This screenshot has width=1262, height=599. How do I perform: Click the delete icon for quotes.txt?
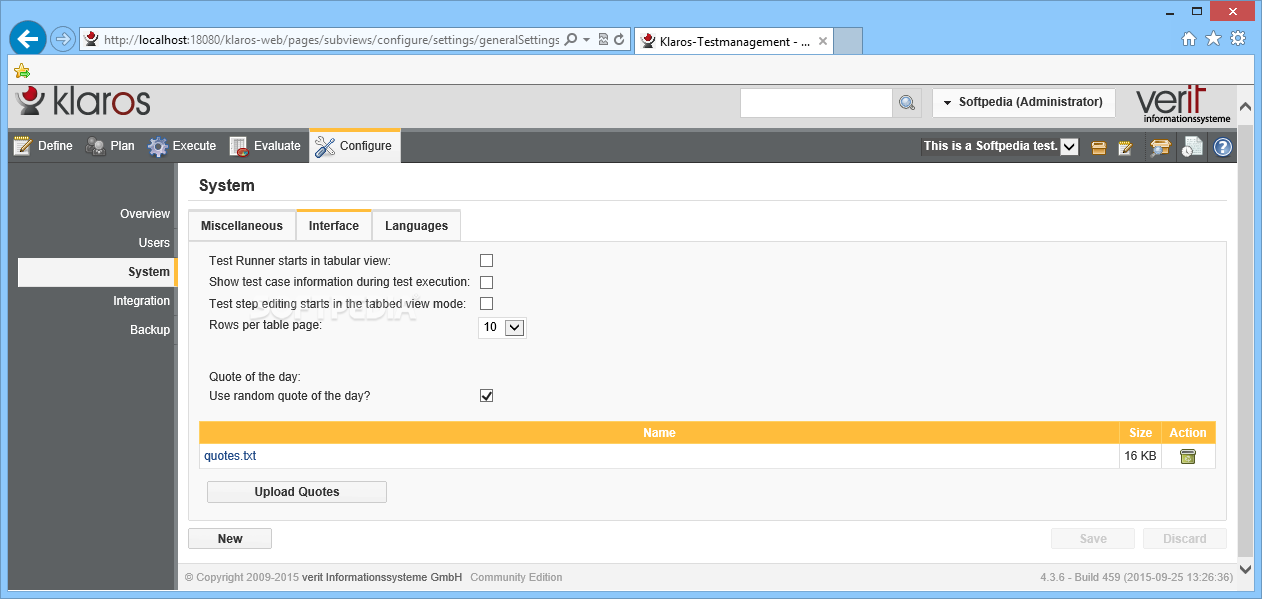click(1188, 456)
